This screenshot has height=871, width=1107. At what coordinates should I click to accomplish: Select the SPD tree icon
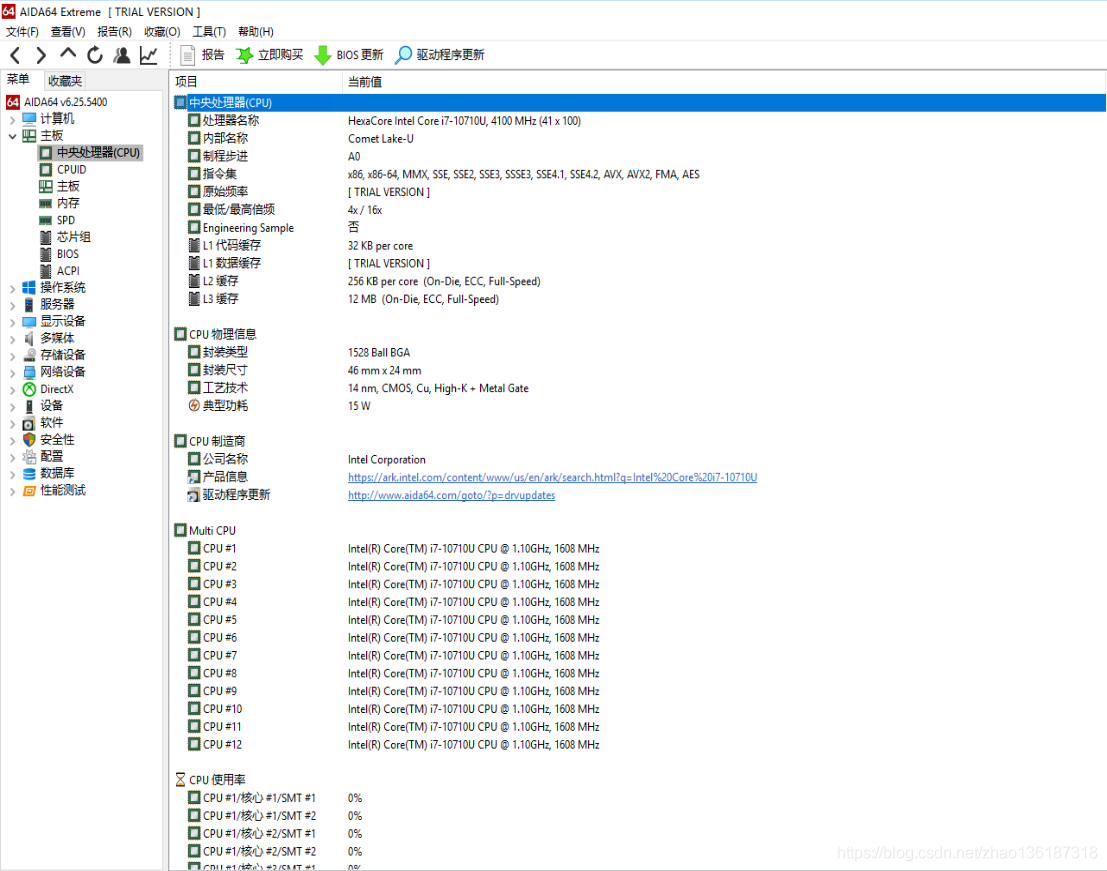(46, 220)
